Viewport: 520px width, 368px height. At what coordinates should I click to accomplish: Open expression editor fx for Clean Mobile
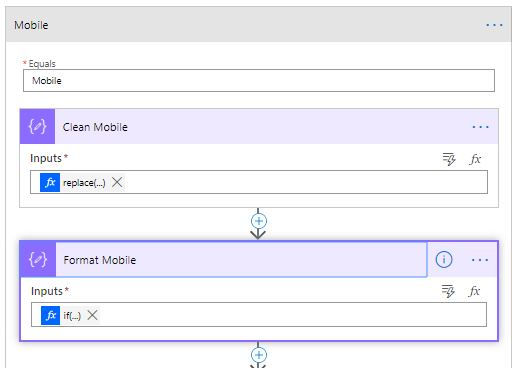pos(475,159)
